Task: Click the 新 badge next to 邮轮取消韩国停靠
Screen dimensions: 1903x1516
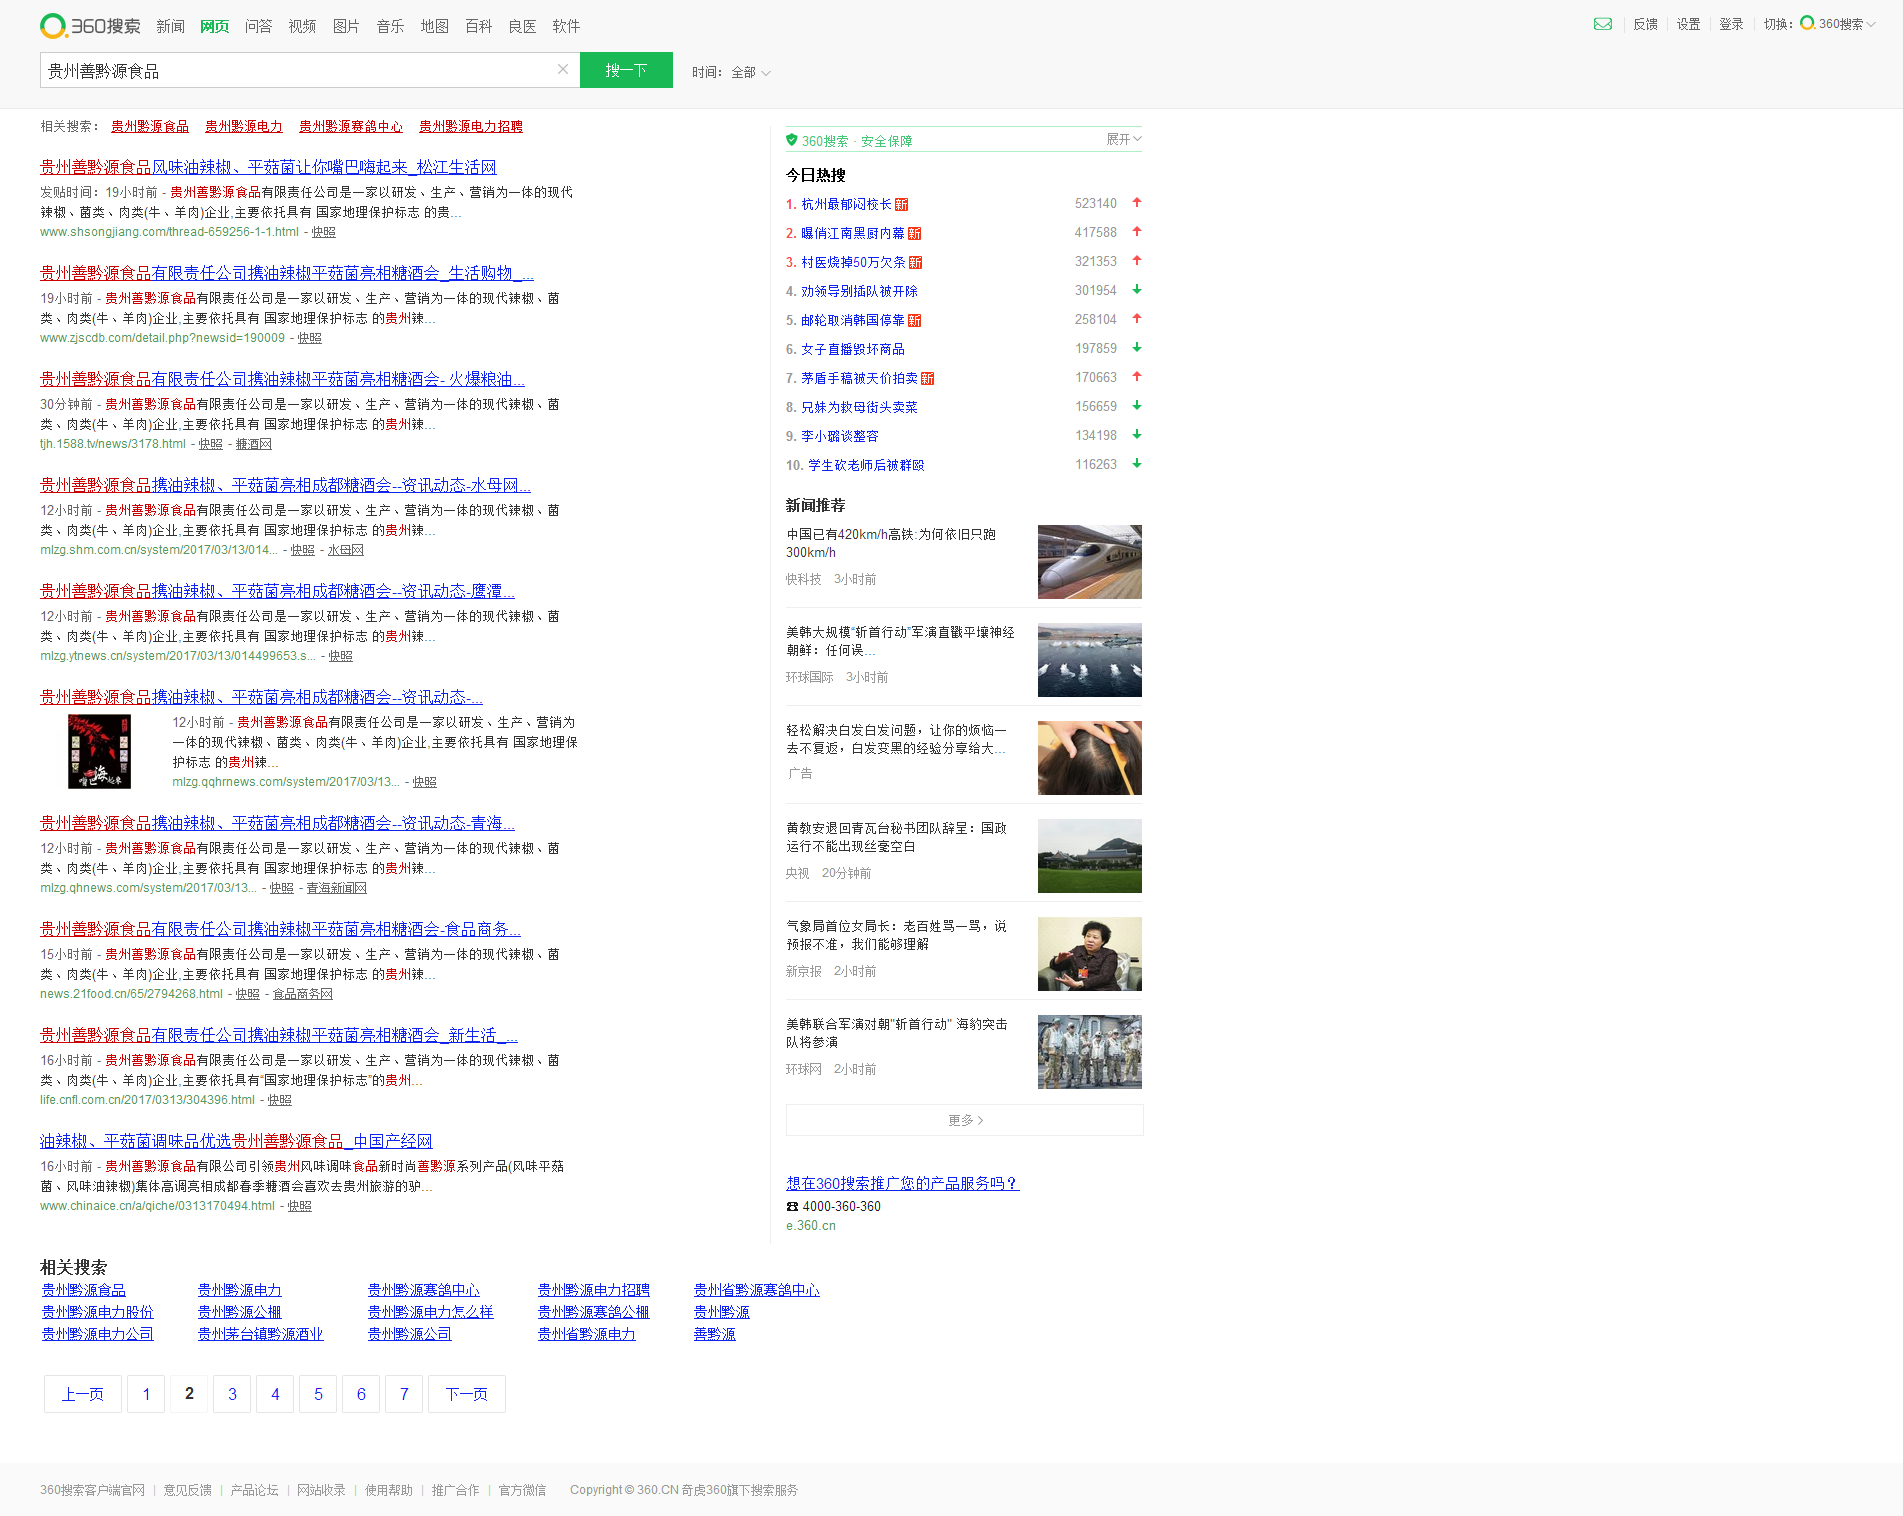Action: tap(915, 320)
